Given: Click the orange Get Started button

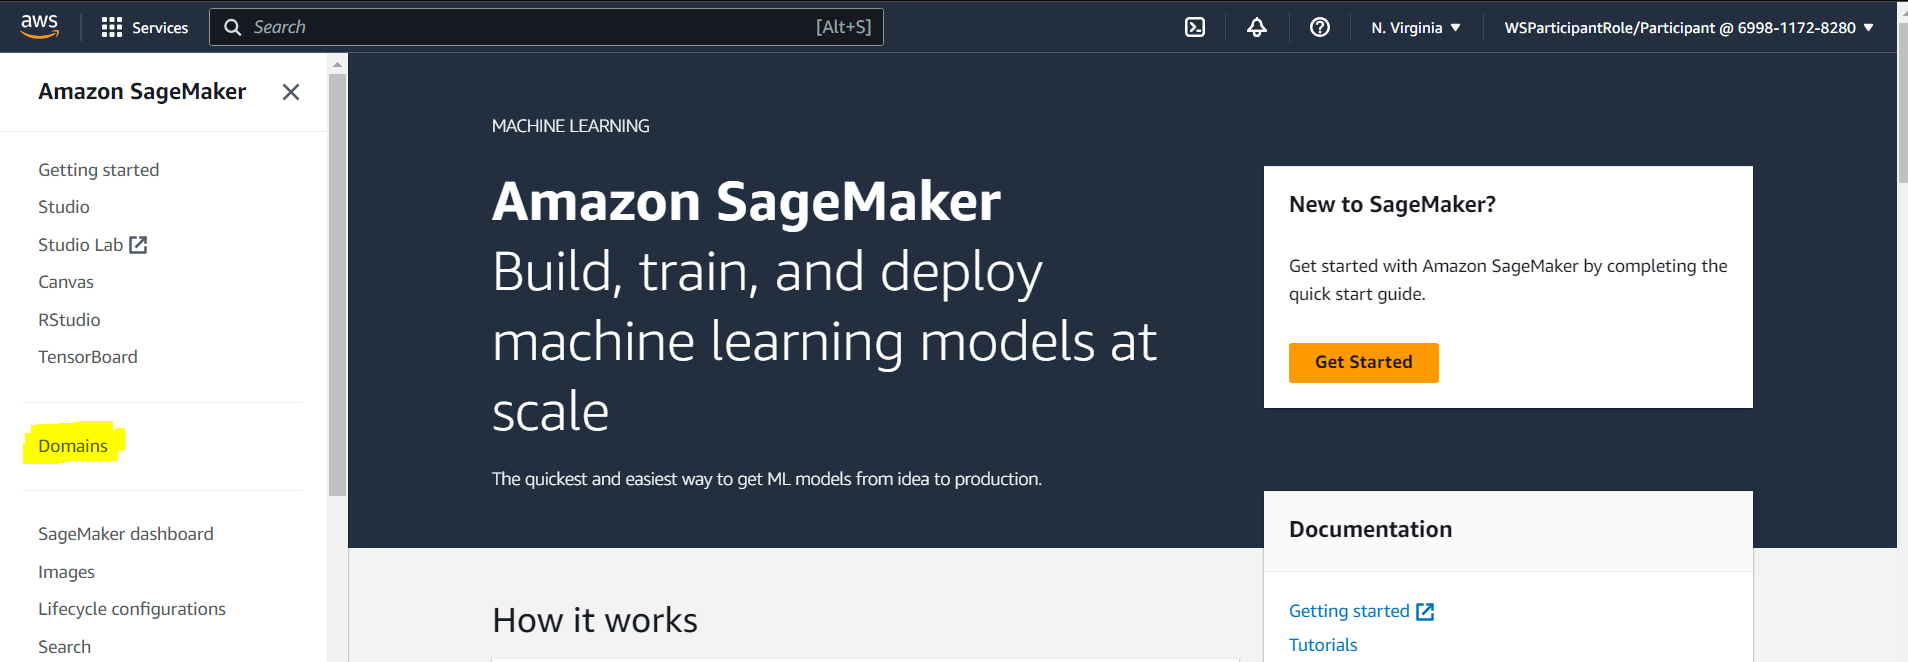Looking at the screenshot, I should [x=1364, y=363].
